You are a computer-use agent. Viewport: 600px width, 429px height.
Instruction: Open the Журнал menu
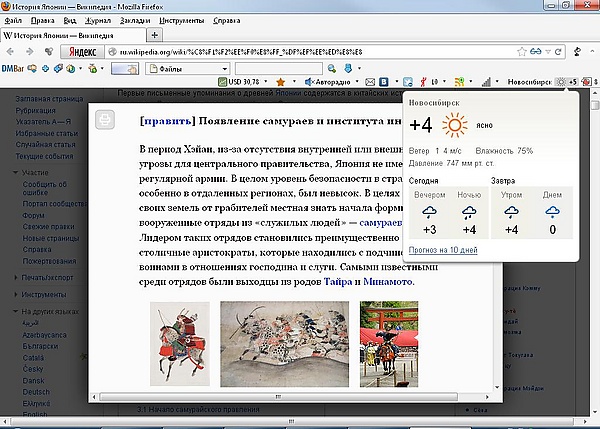point(98,20)
